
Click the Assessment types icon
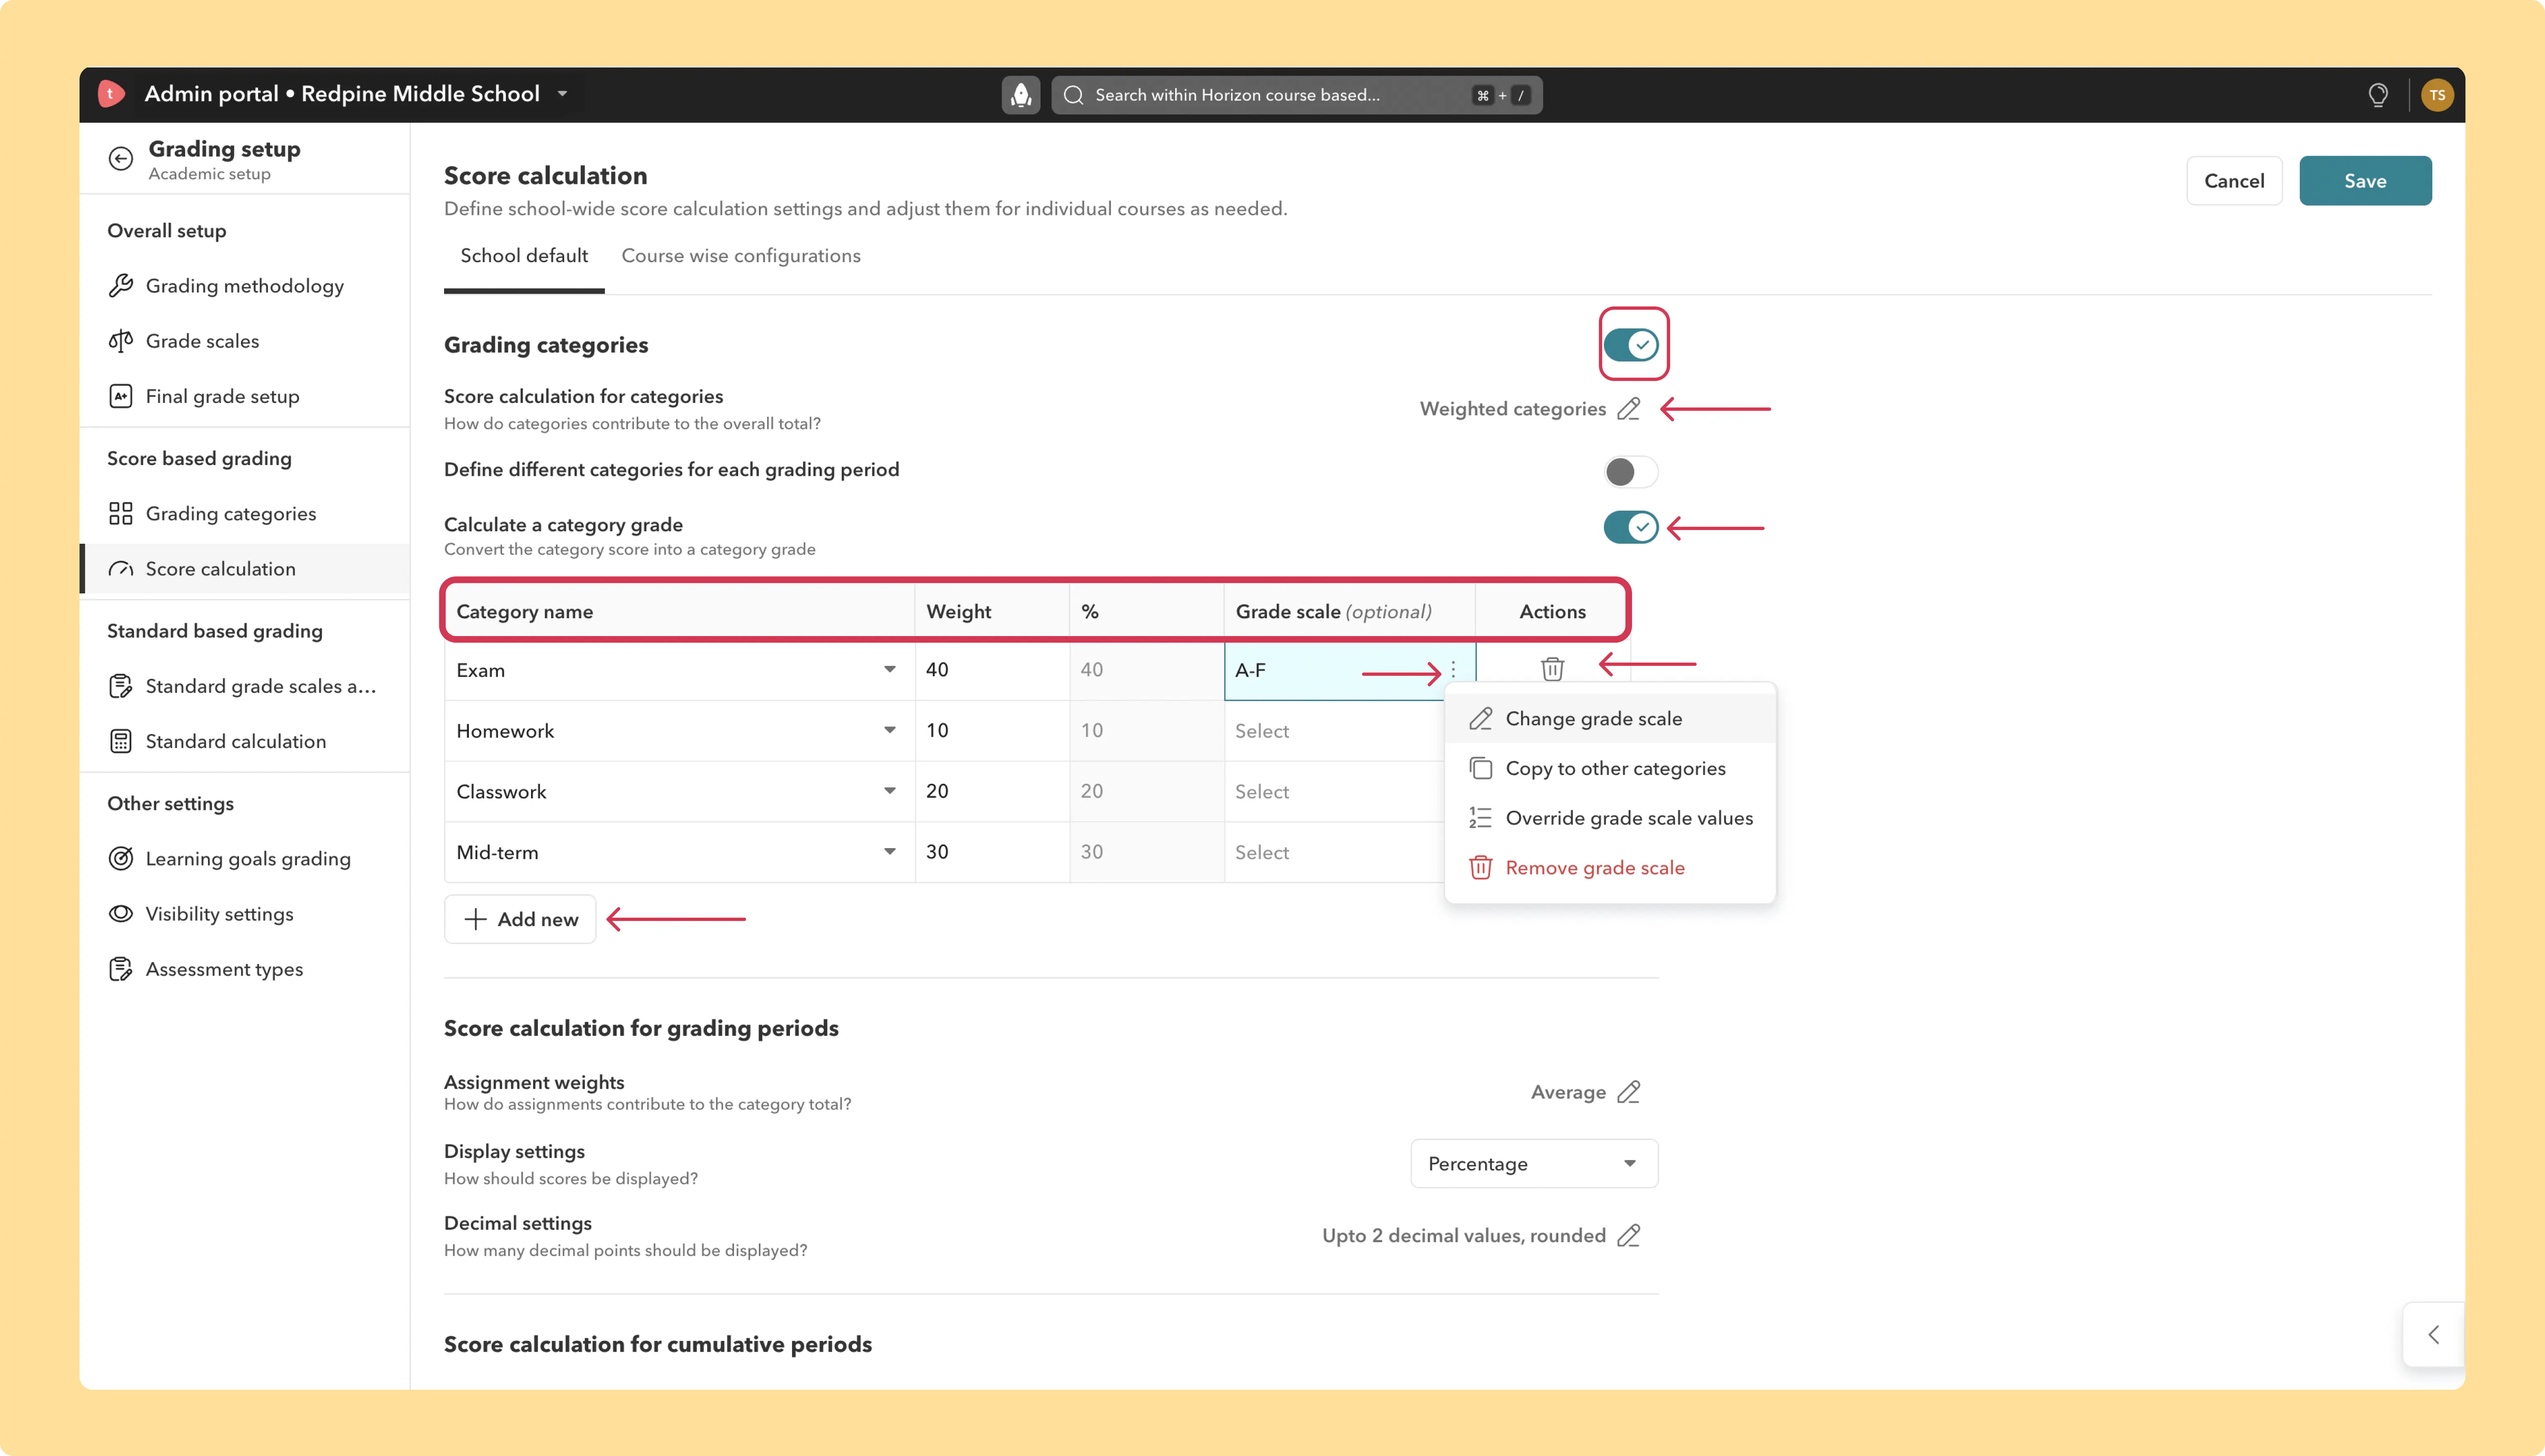point(121,969)
